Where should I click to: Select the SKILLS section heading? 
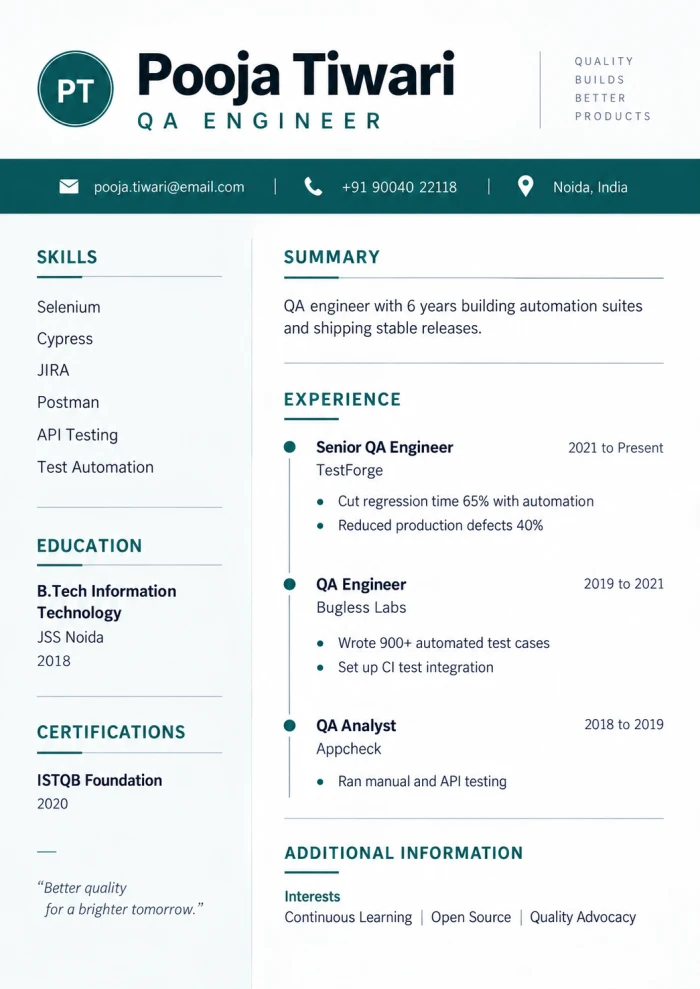click(x=67, y=257)
